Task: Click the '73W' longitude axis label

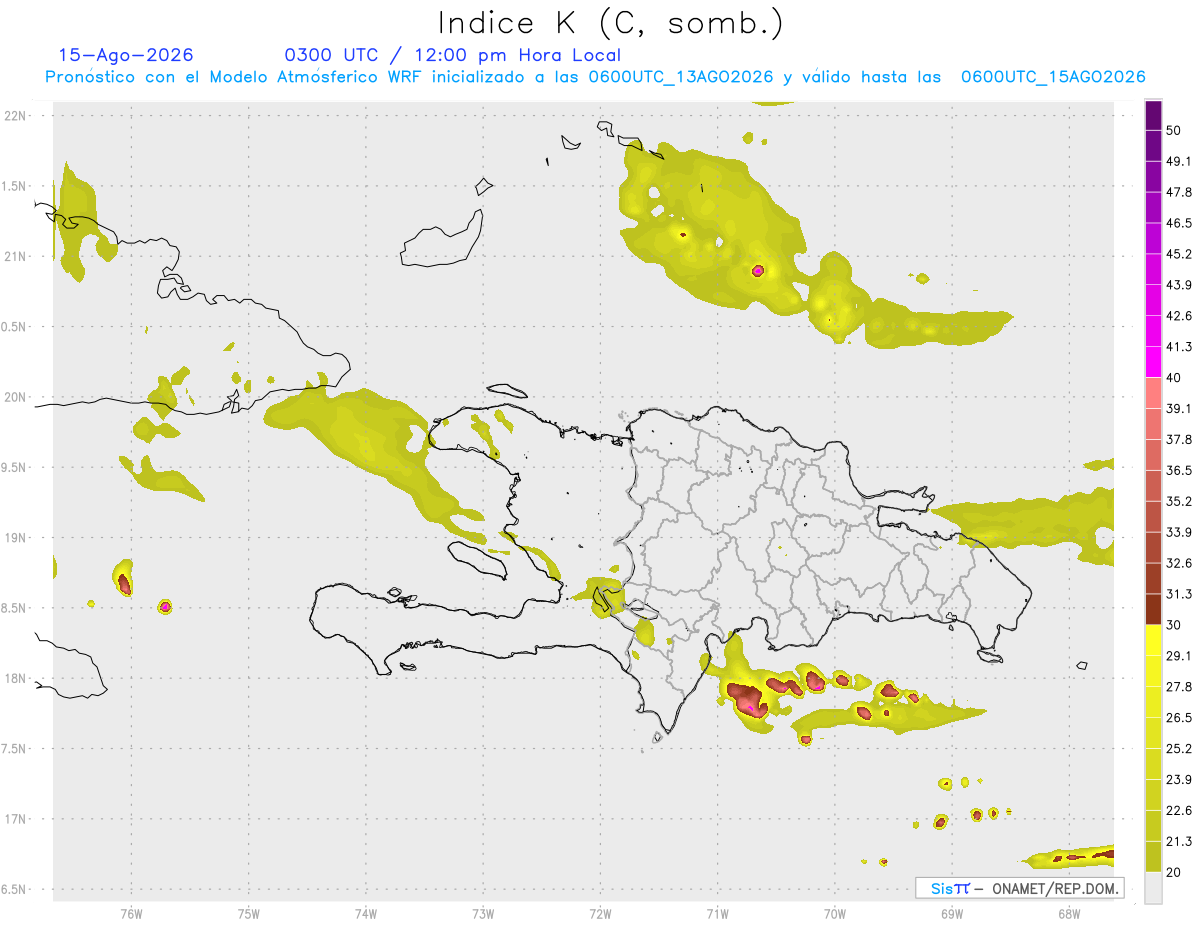Action: [483, 914]
